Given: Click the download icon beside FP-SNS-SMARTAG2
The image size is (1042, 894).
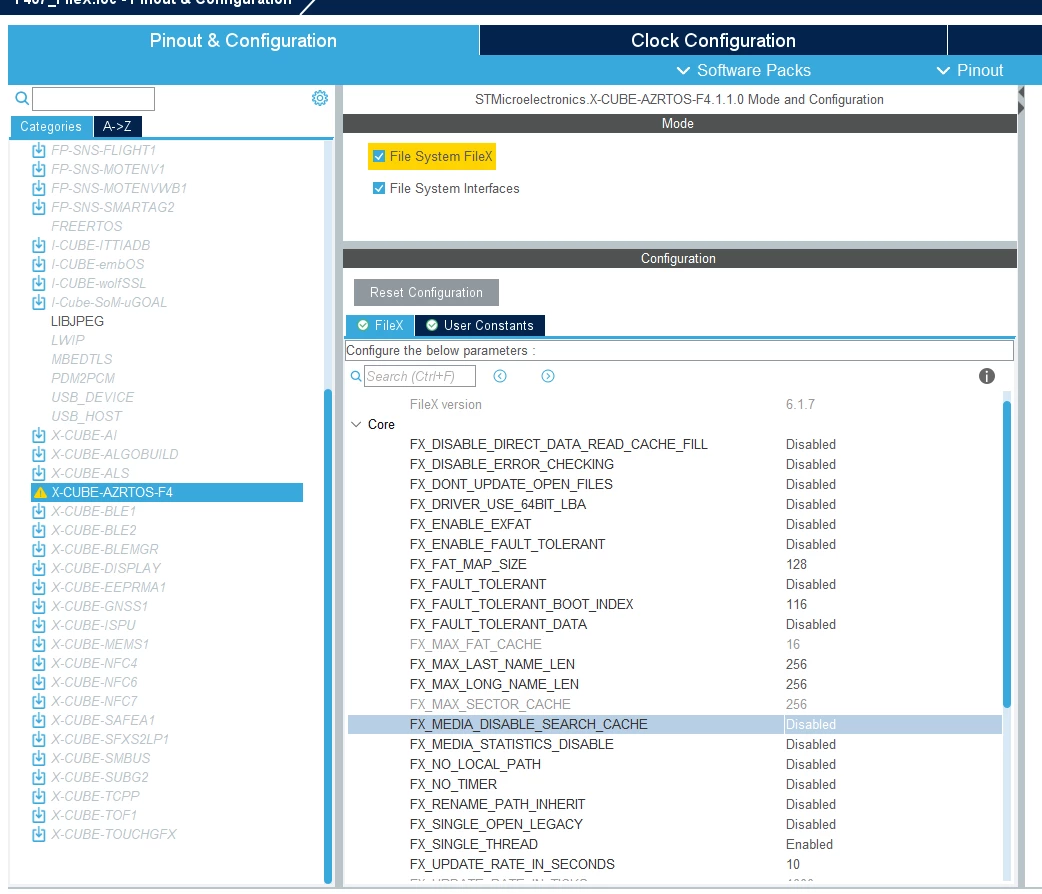Looking at the screenshot, I should click(39, 207).
